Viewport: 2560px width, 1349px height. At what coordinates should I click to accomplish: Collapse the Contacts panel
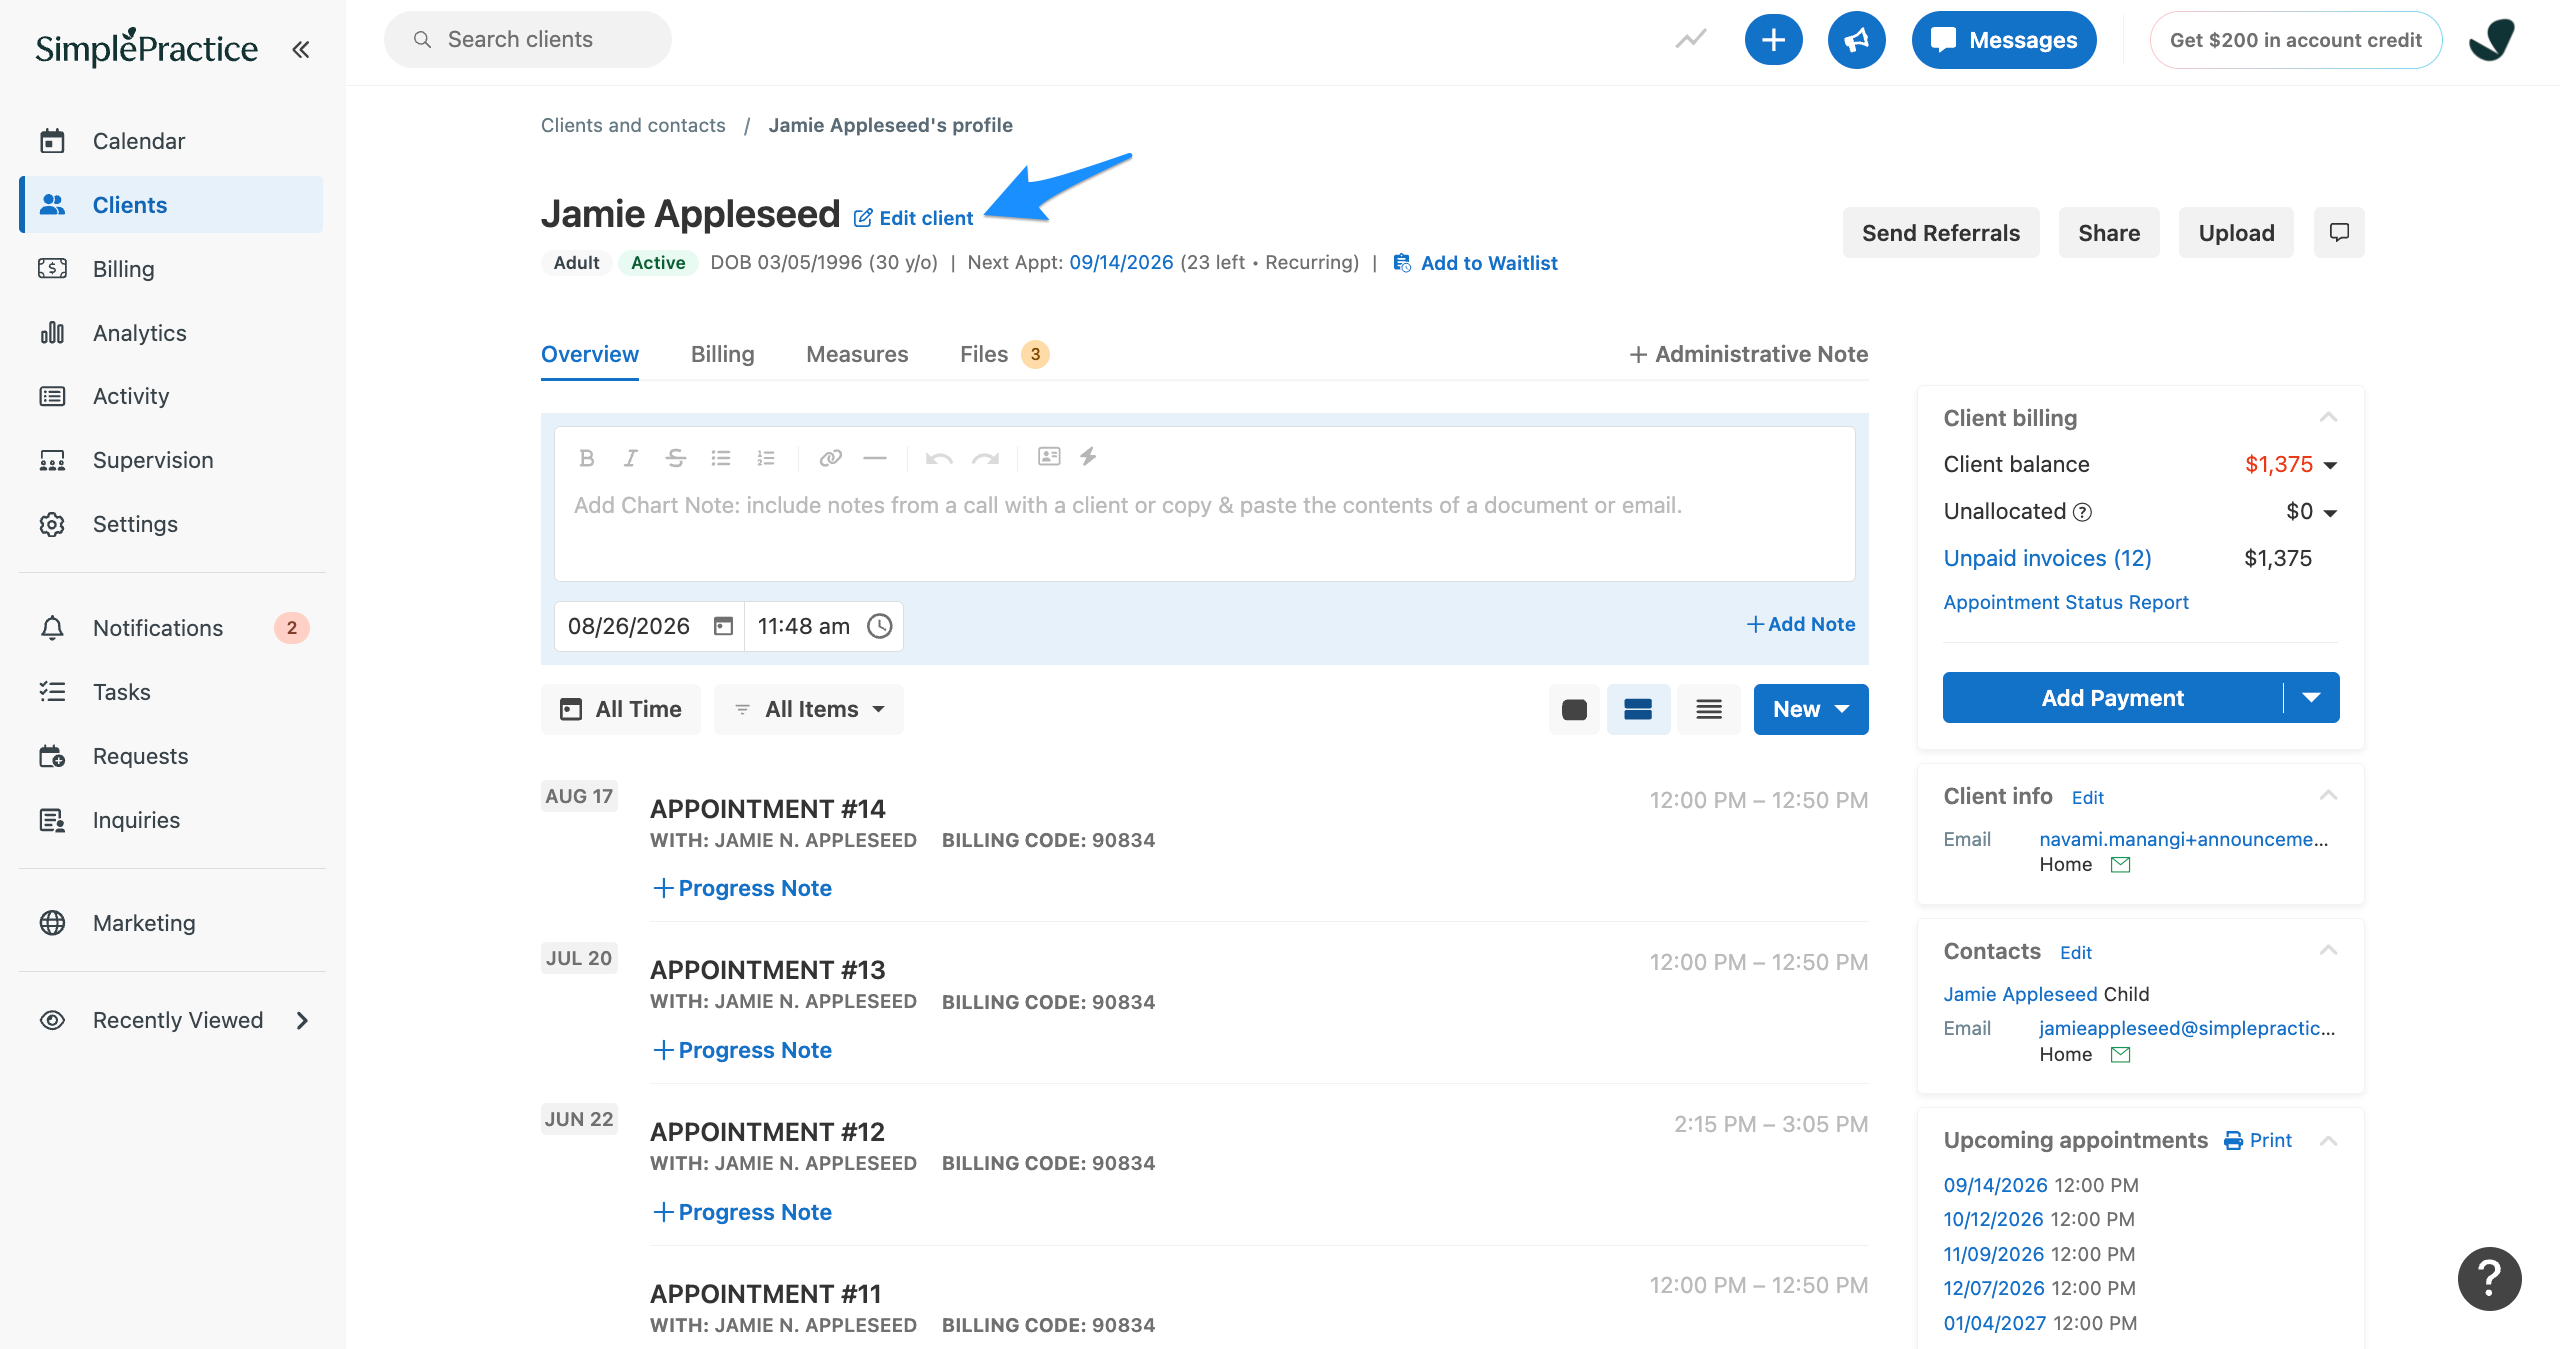[x=2328, y=950]
